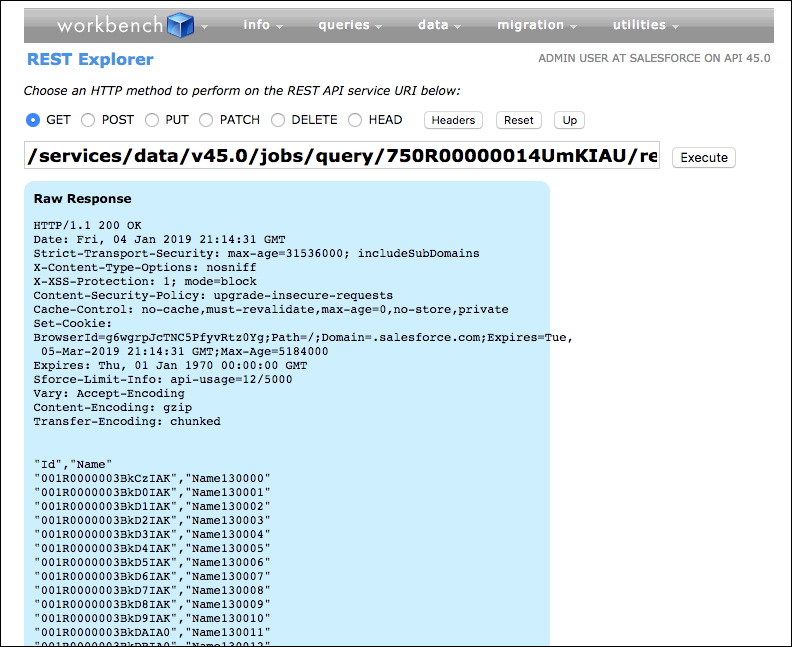The width and height of the screenshot is (792, 647).
Task: Click the Workbench blue cube logo
Action: tap(180, 25)
